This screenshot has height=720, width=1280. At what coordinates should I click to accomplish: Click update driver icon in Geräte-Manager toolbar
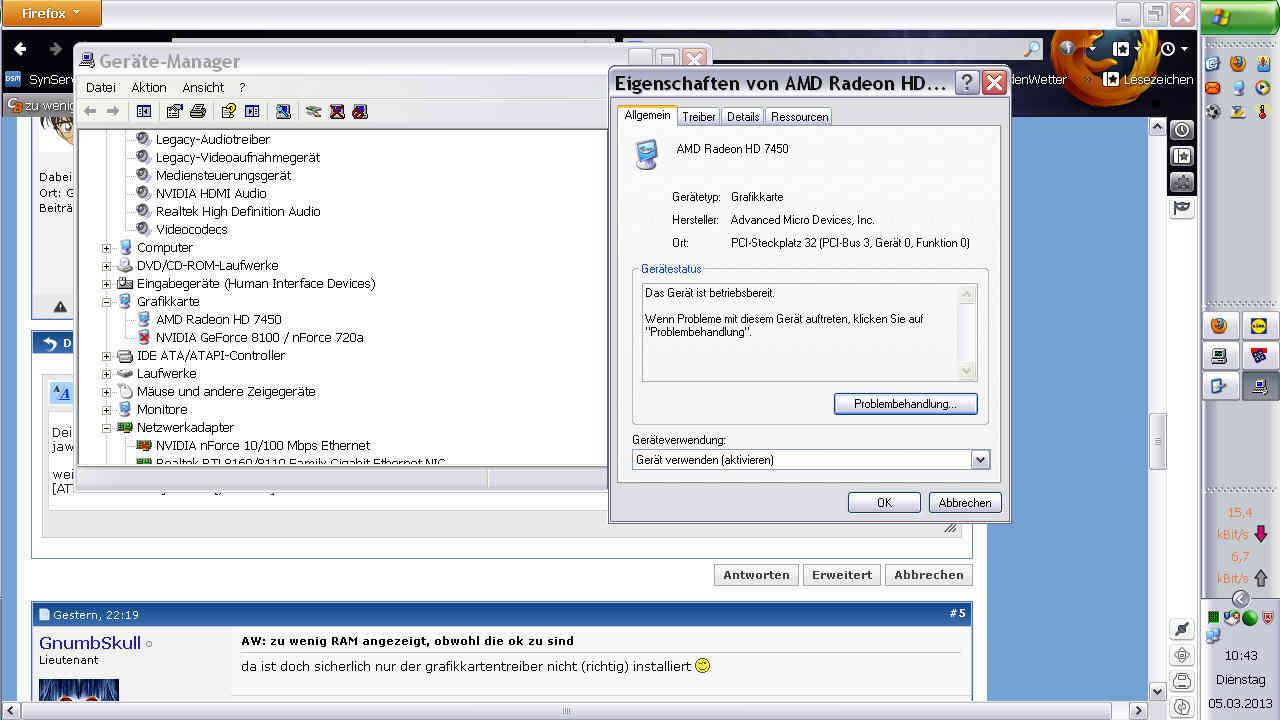point(313,111)
